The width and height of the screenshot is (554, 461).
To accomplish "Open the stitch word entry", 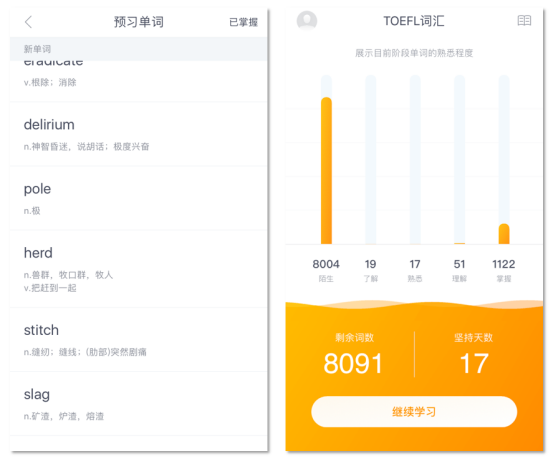I will (x=138, y=339).
